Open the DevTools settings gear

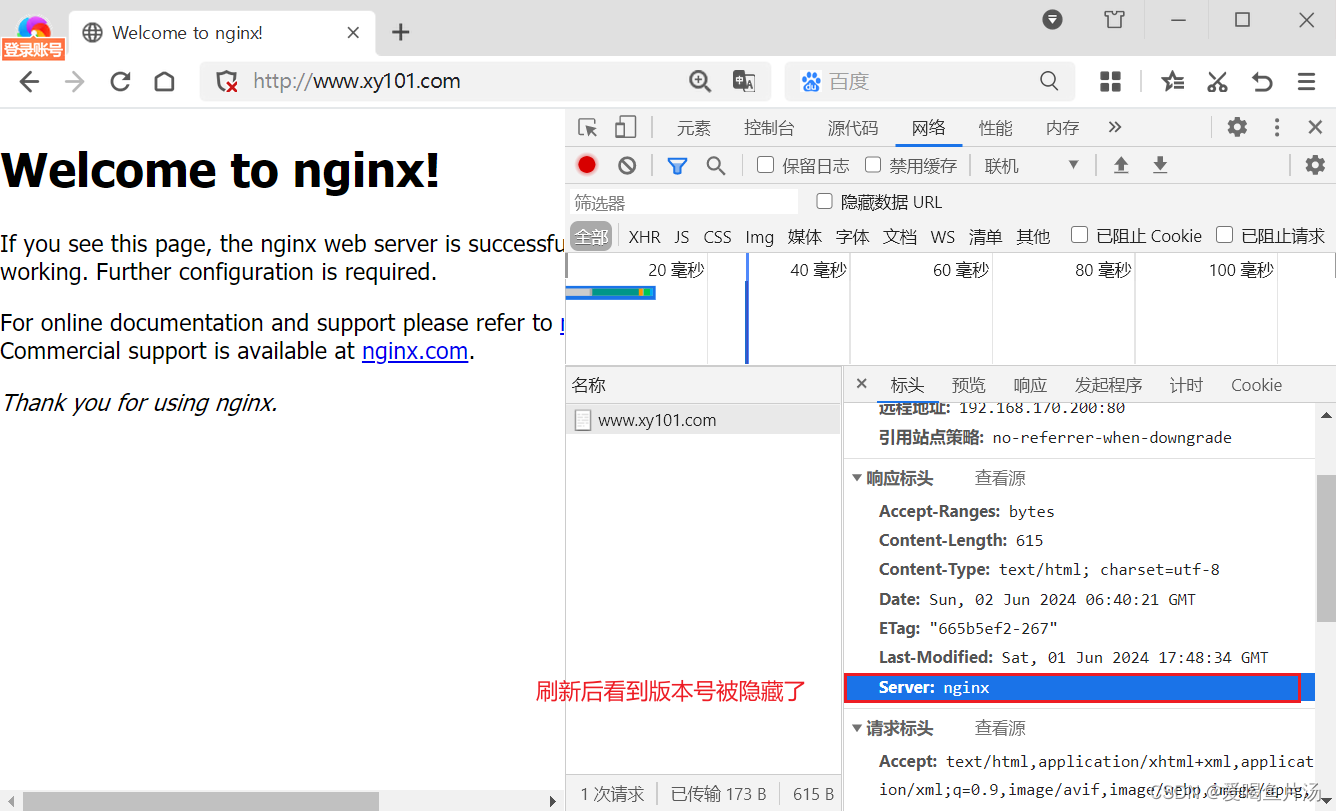pos(1237,127)
